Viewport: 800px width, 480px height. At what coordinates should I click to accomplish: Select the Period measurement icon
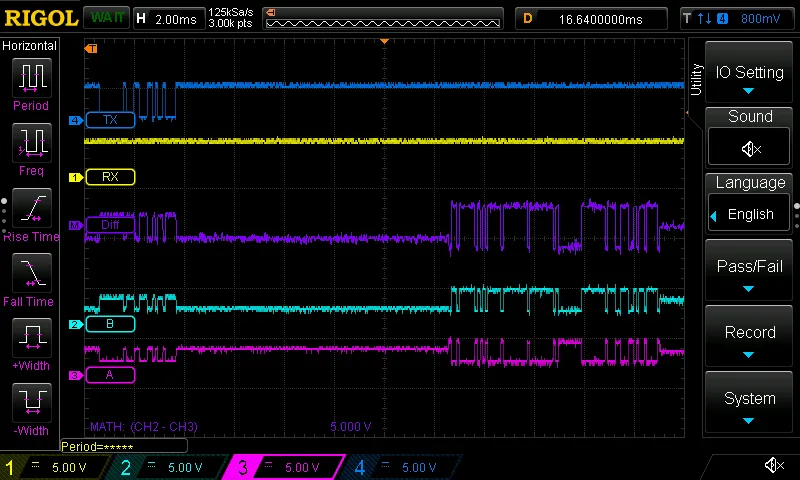coord(31,77)
